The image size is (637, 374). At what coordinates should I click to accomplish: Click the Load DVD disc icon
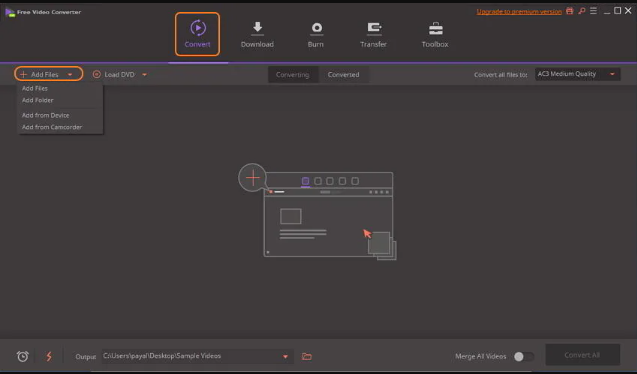pos(96,74)
